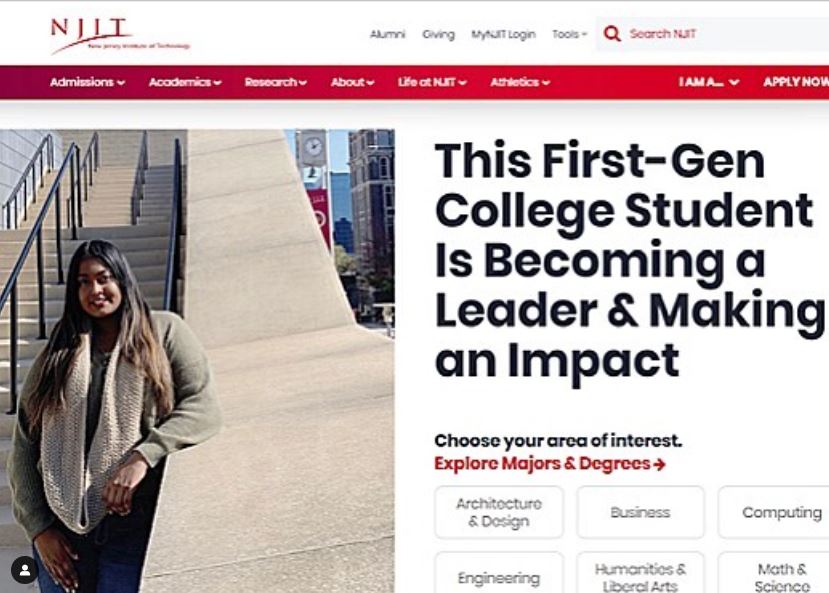Open the MyNJIT Login link
The height and width of the screenshot is (593, 829).
point(503,34)
